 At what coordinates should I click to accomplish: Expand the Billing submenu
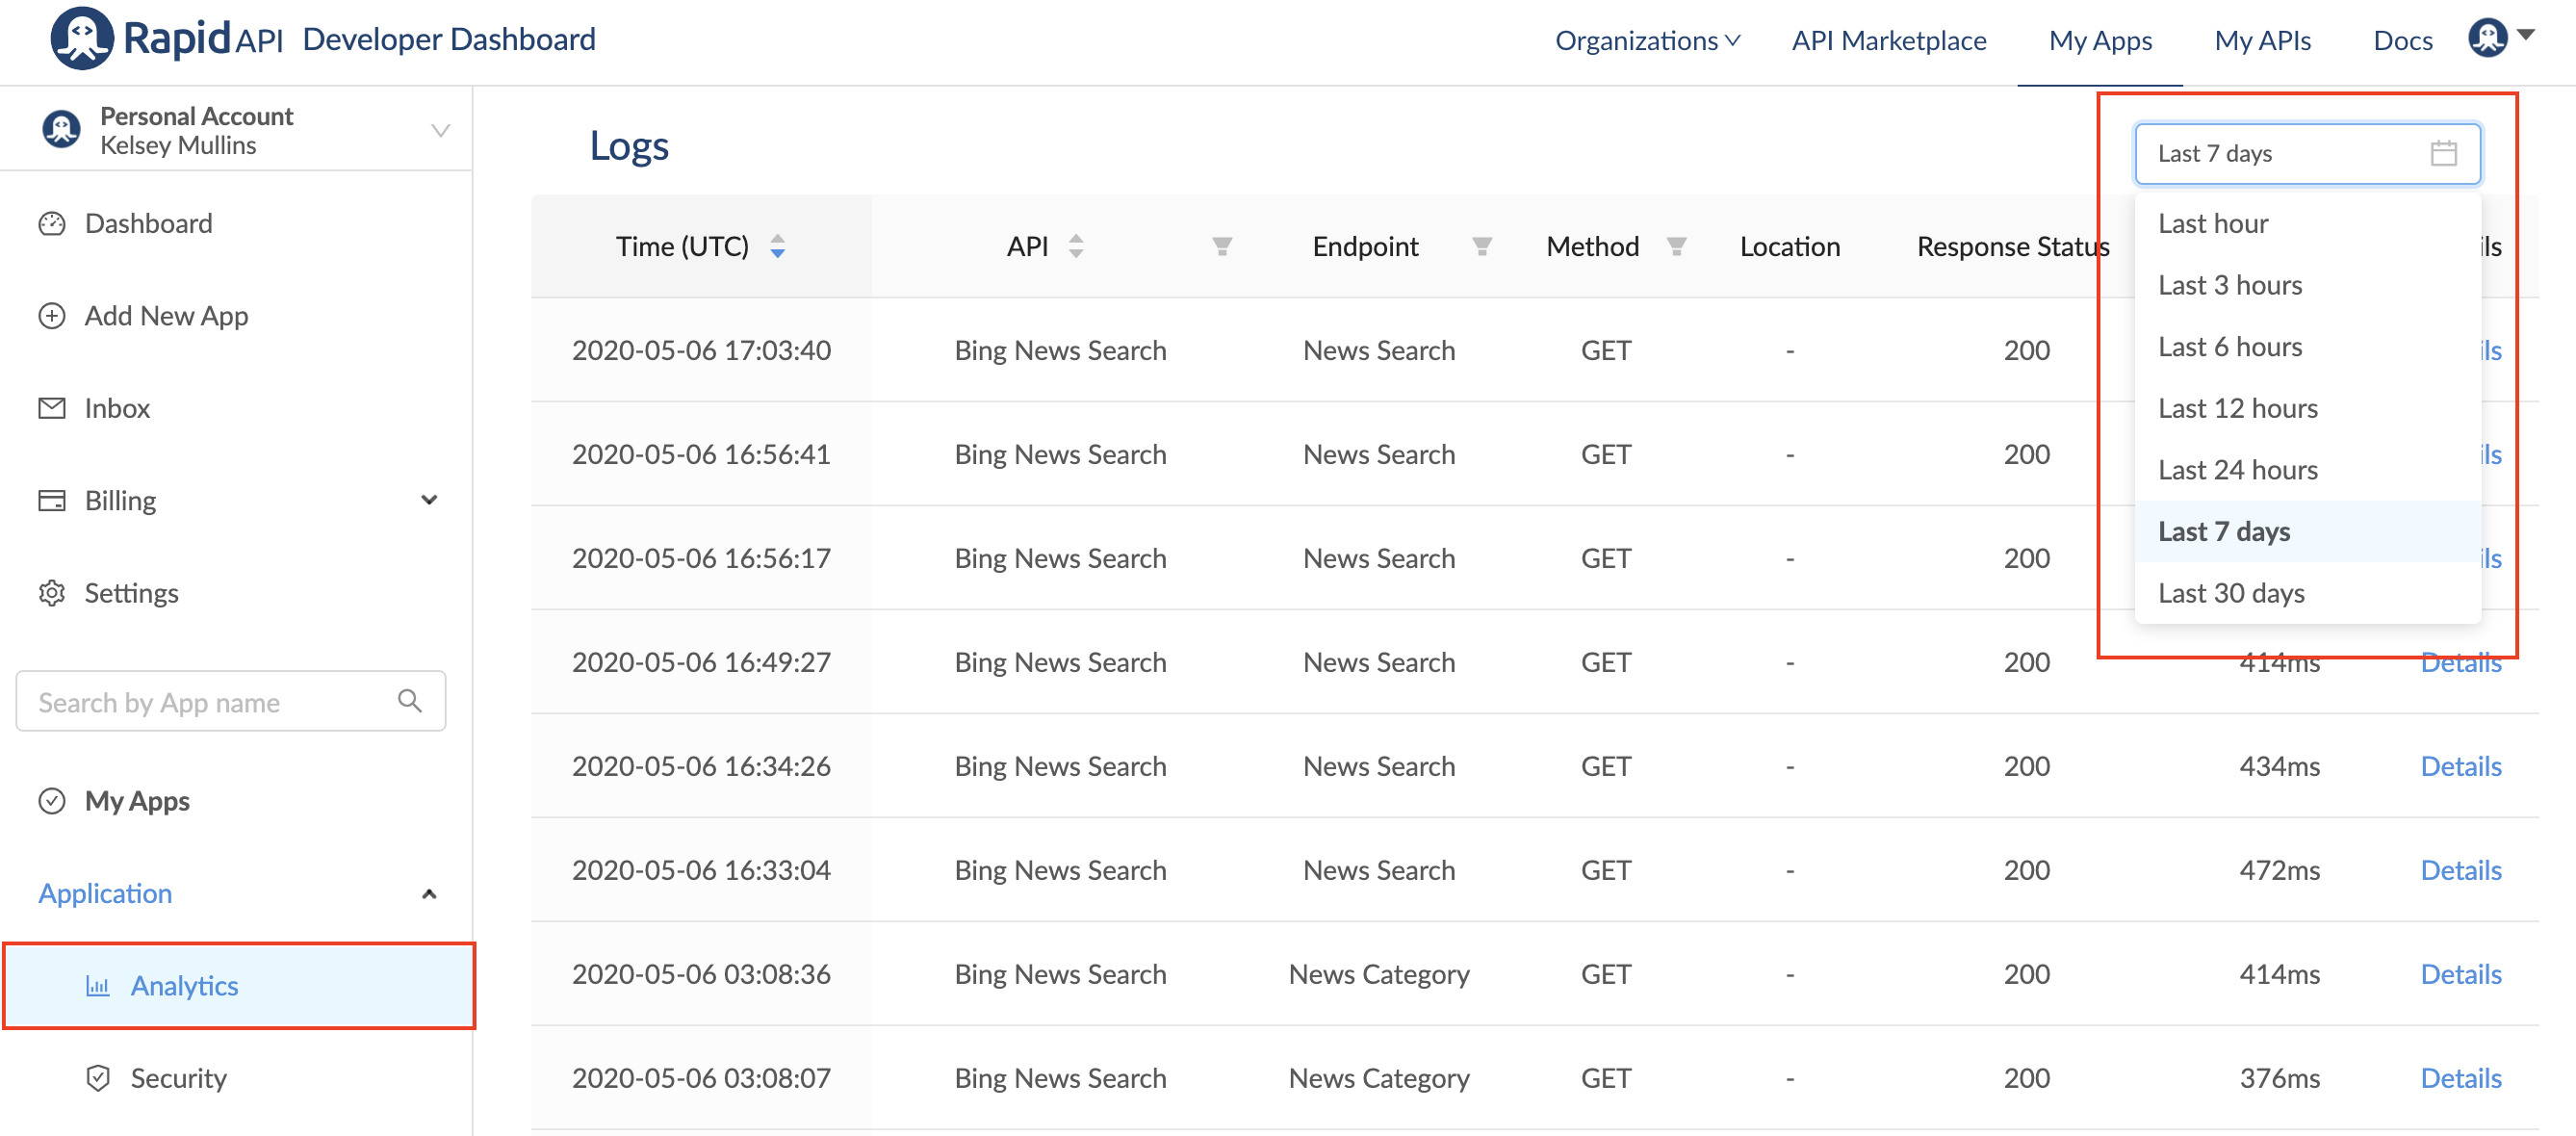[429, 500]
